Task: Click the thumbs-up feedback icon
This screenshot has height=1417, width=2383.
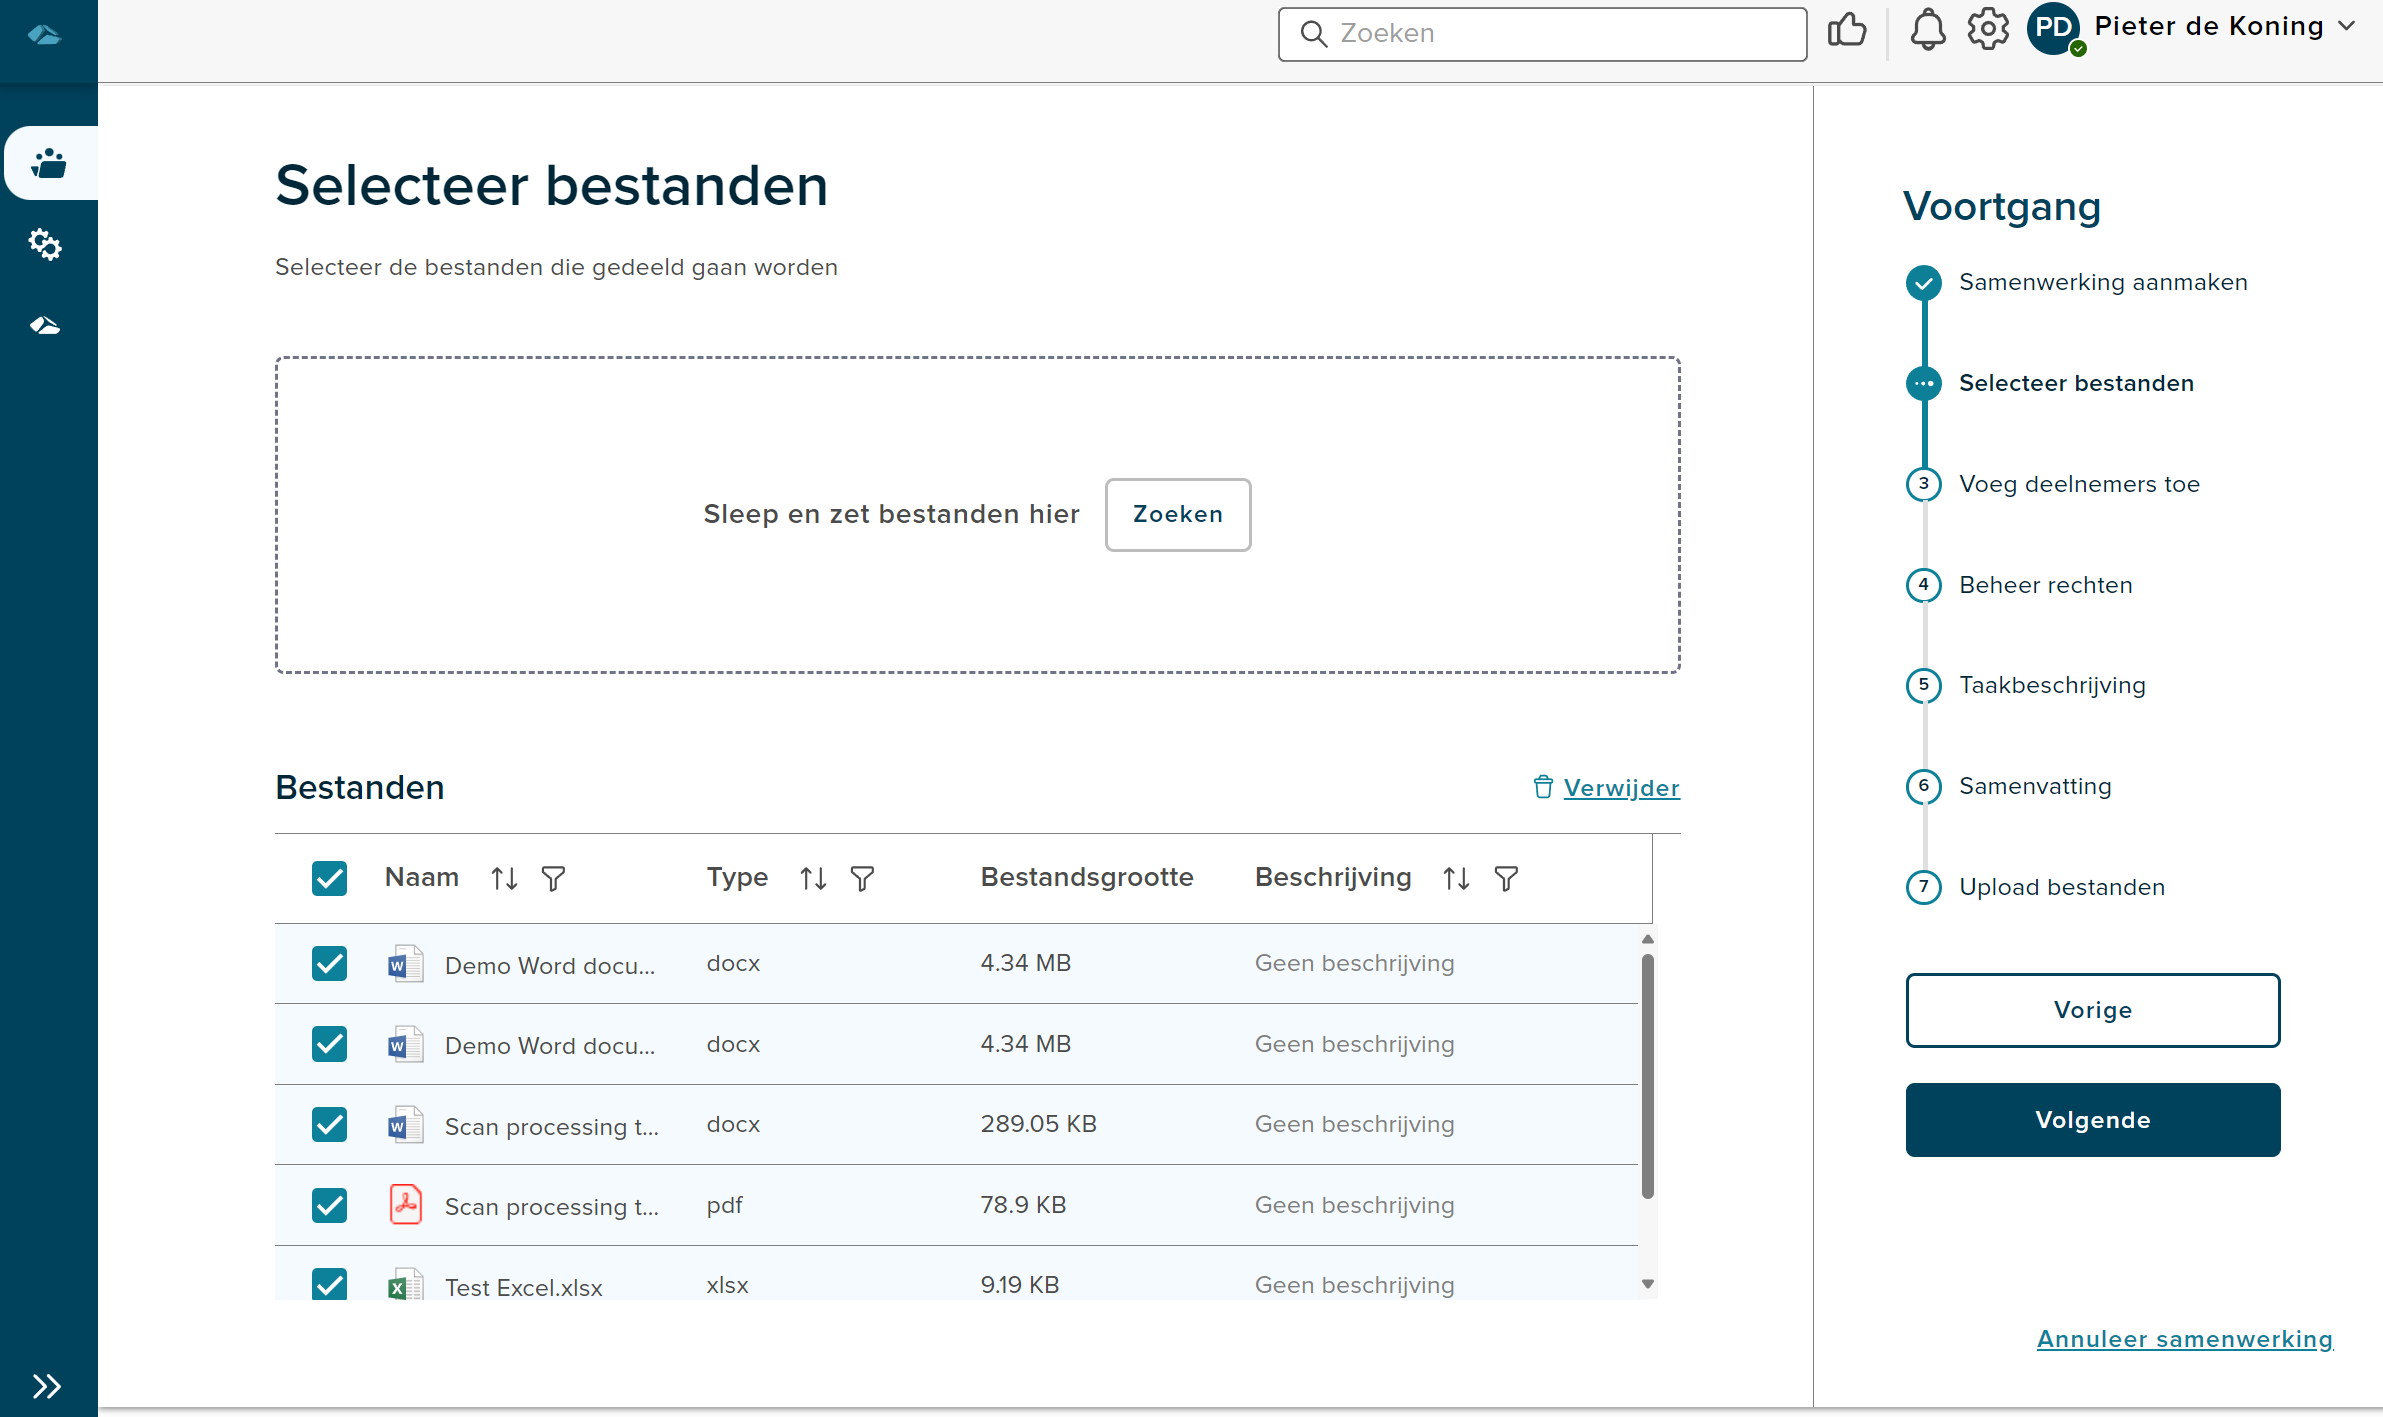Action: (1847, 30)
